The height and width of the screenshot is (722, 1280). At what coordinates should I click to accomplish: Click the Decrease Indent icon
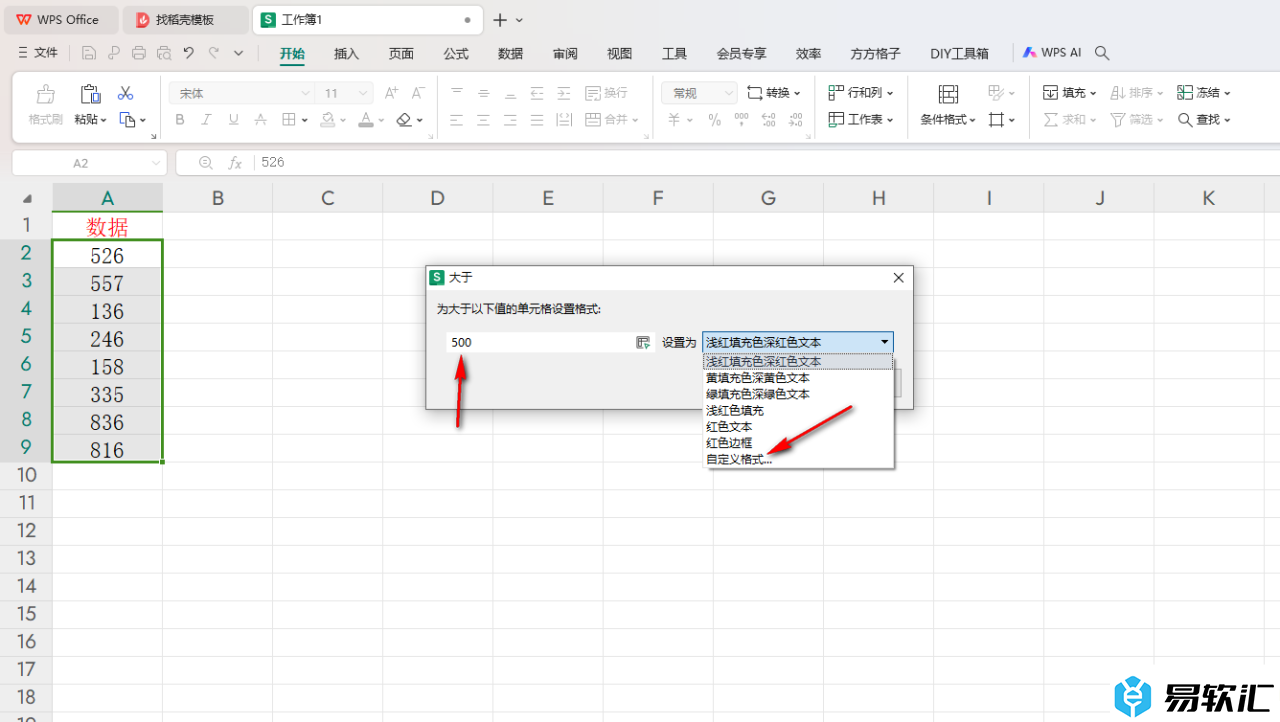coord(537,93)
